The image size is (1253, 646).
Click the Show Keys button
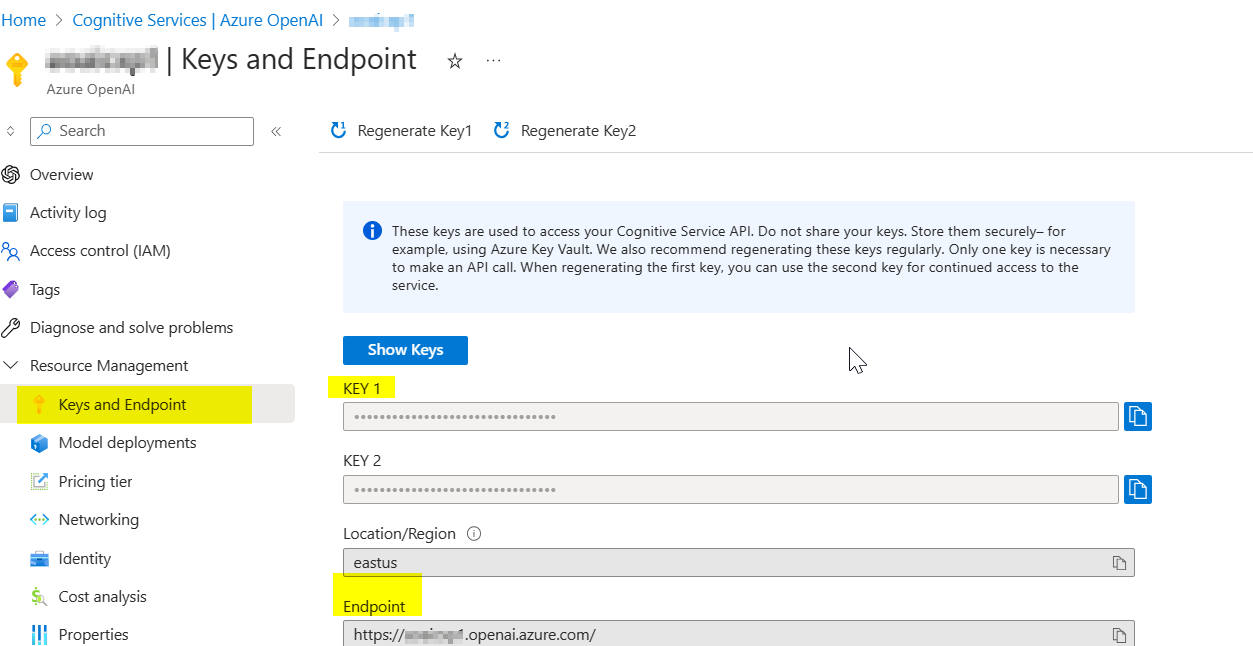[x=405, y=350]
